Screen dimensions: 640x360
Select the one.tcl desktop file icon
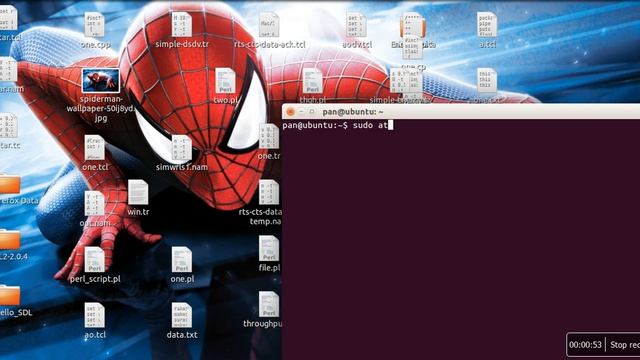point(95,148)
